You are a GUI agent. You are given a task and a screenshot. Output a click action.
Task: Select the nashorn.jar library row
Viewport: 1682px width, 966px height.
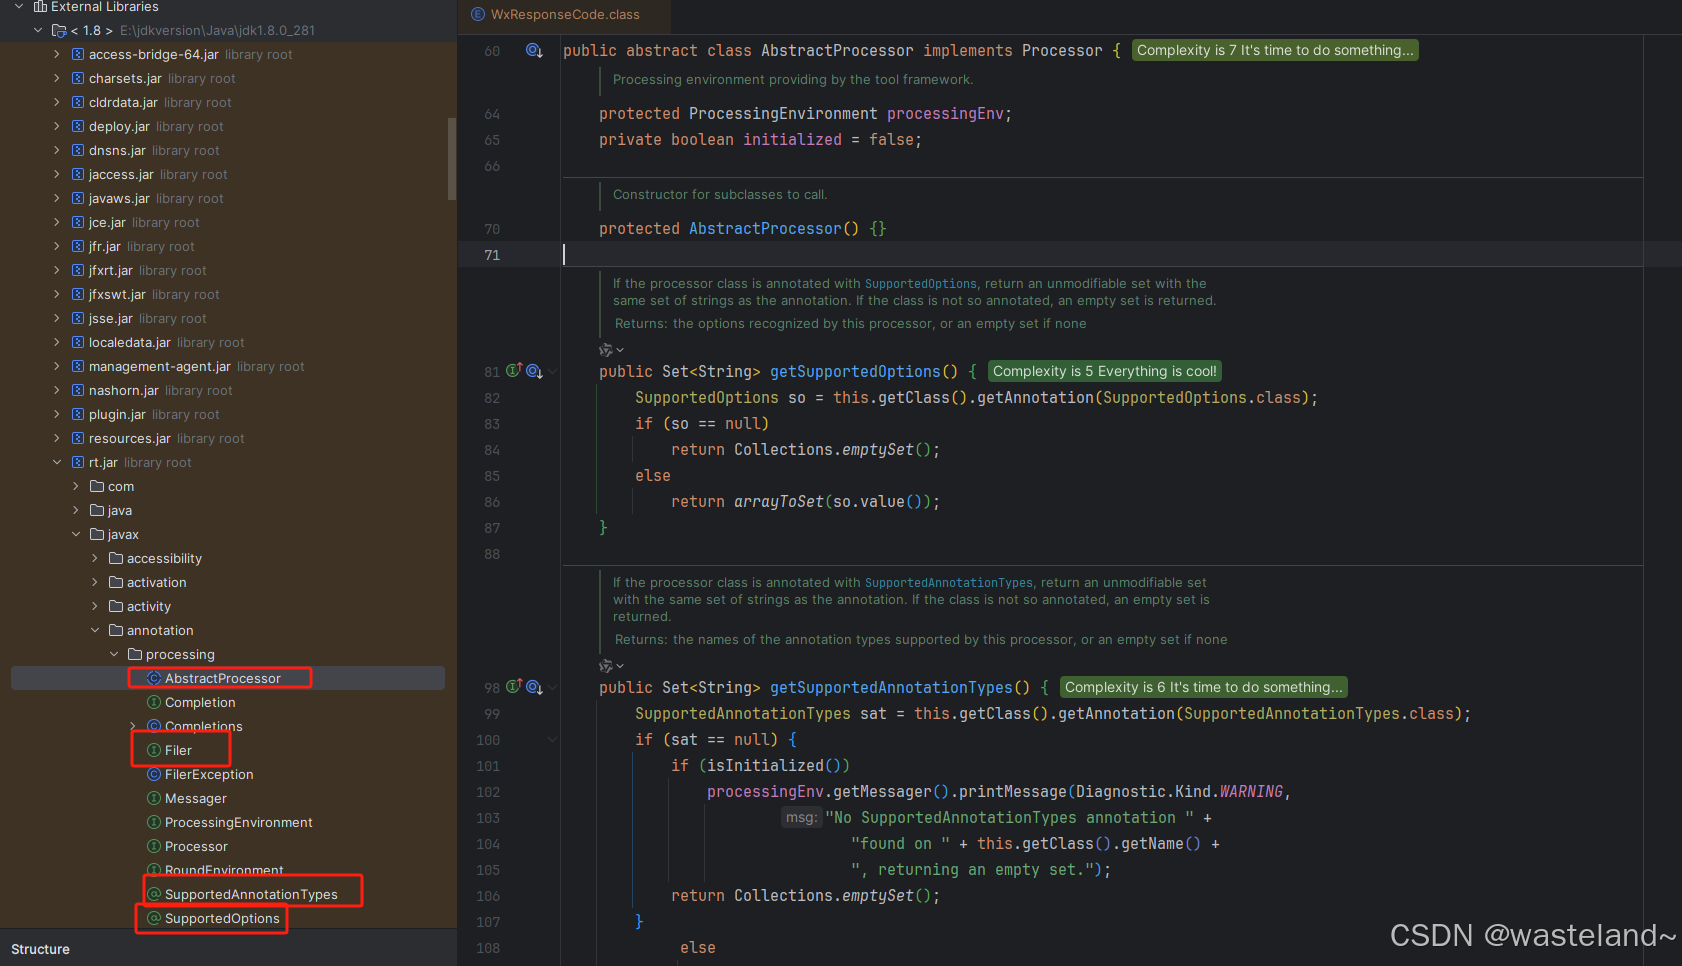coord(228,391)
